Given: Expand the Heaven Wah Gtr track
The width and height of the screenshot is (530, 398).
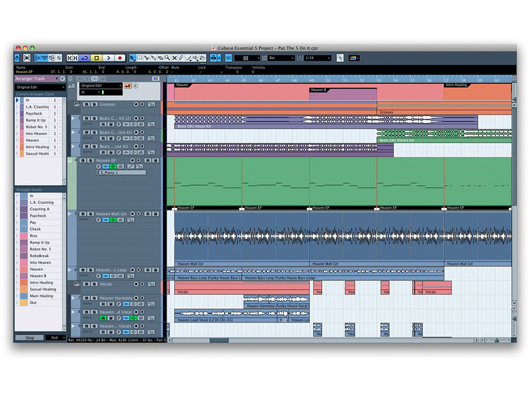Looking at the screenshot, I should tap(70, 214).
